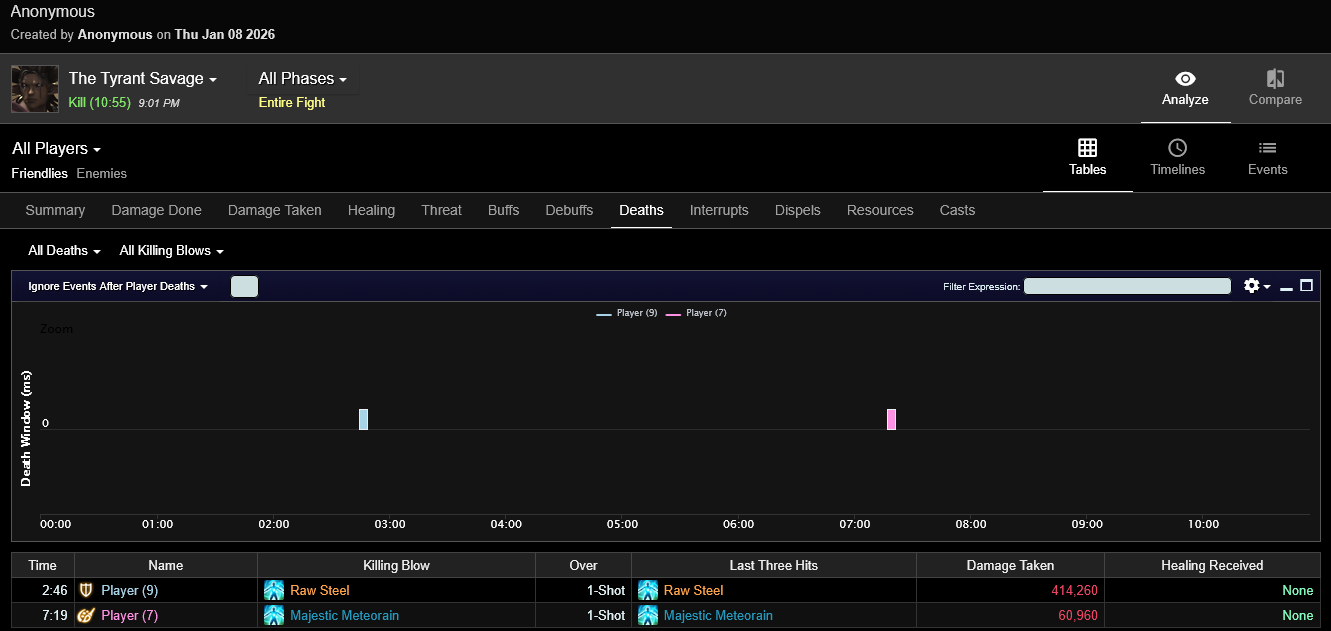Click the Entire Fight phase label

tap(292, 102)
